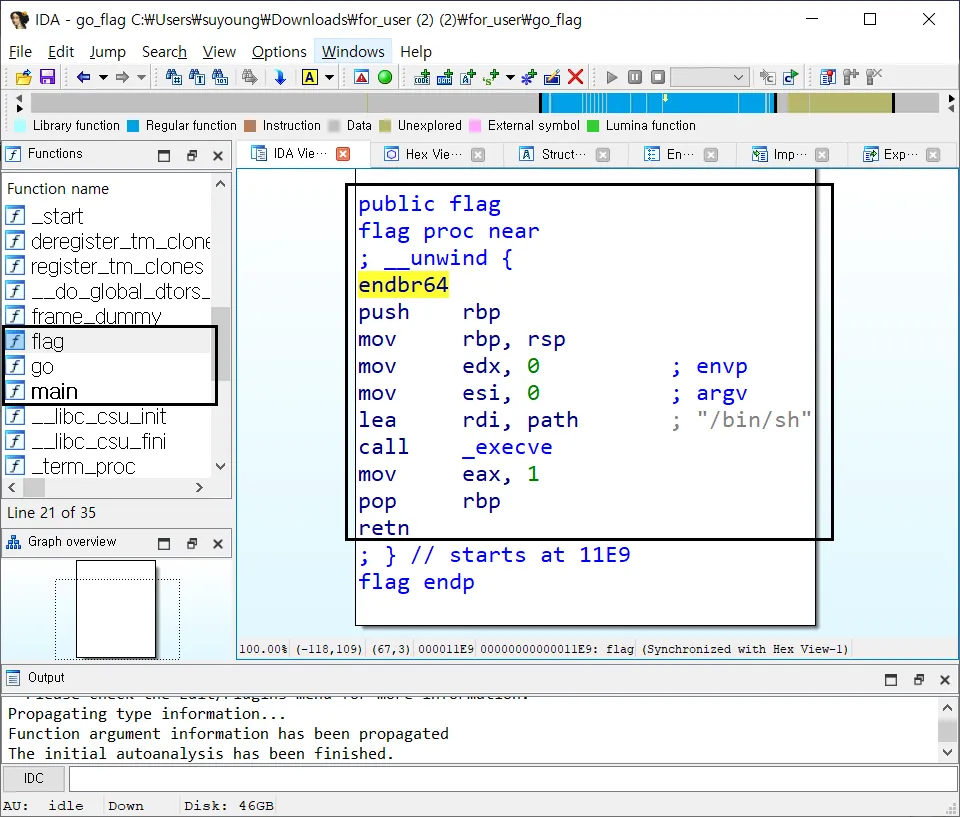This screenshot has width=960, height=817.
Task: Click the IDC command input field
Action: pos(500,779)
